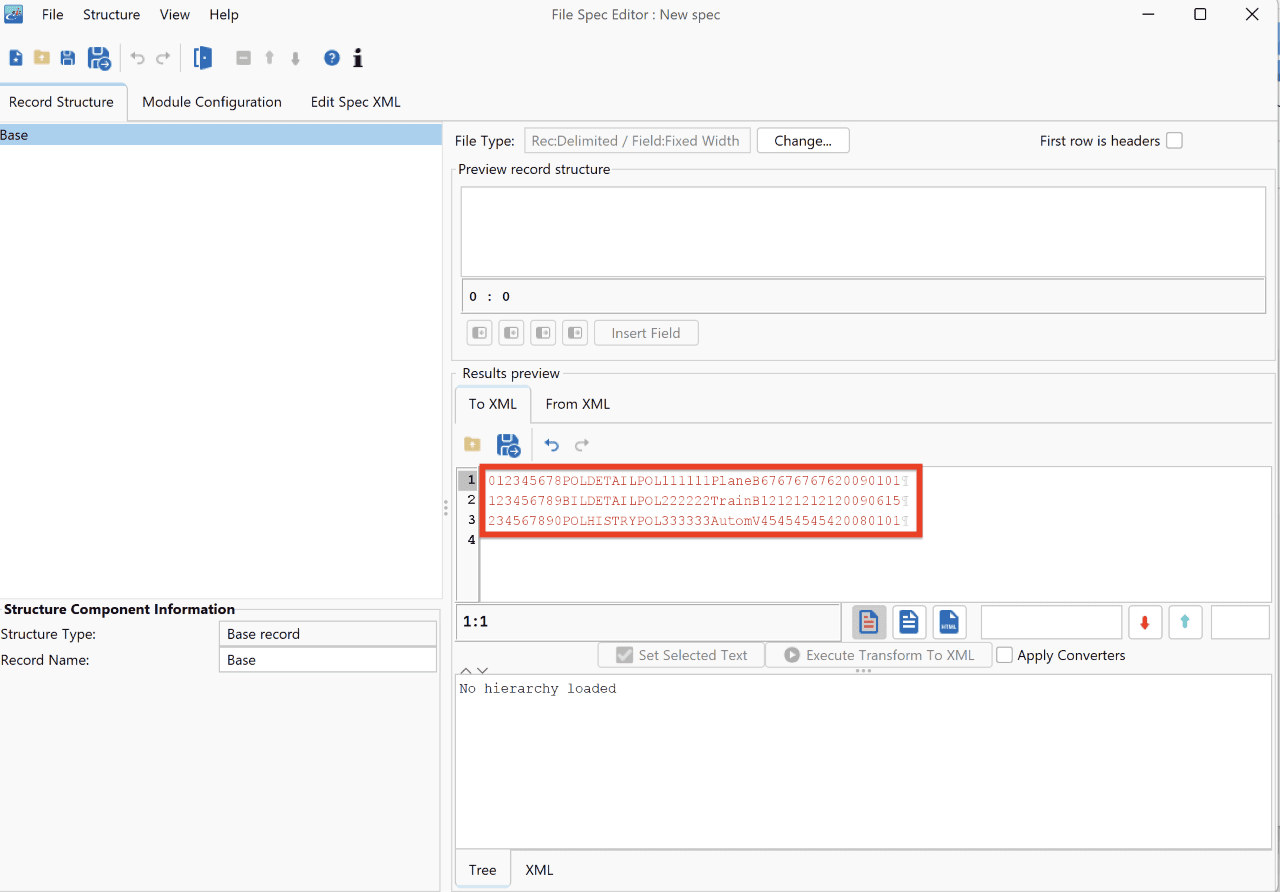Redo in the Results preview toolbar
The height and width of the screenshot is (892, 1280).
[x=582, y=445]
